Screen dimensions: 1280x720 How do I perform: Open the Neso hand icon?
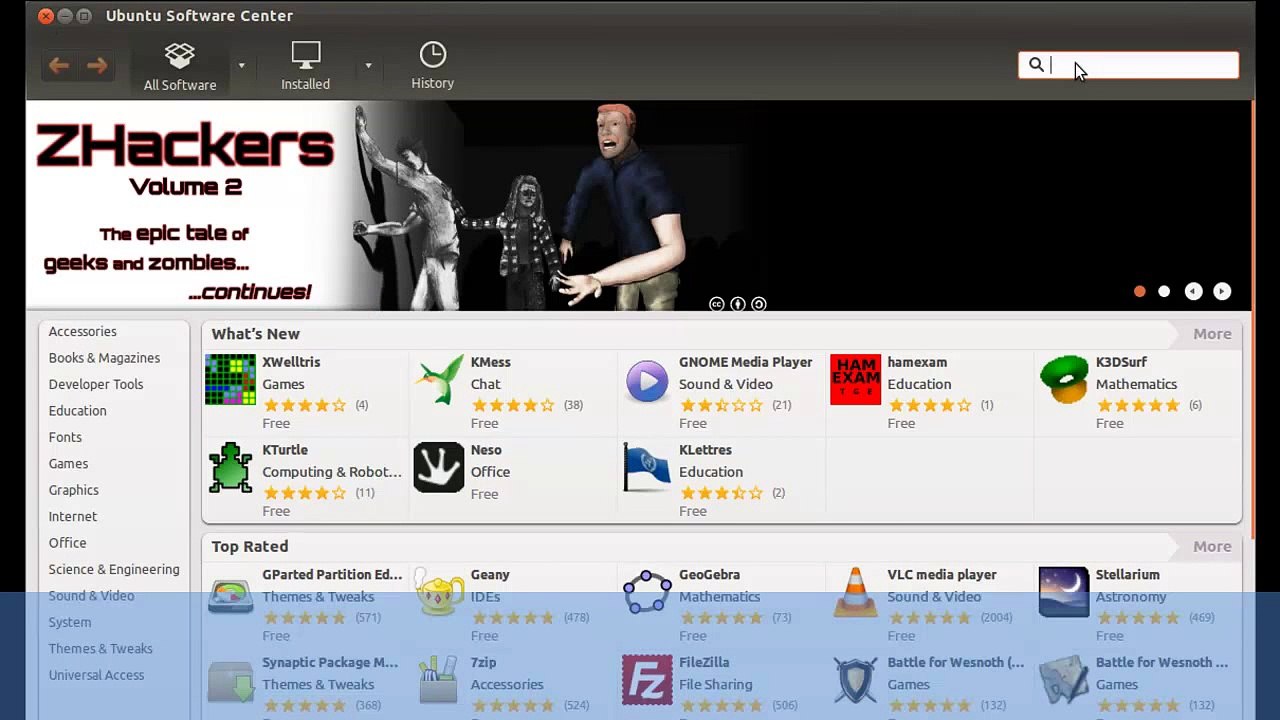(x=439, y=468)
